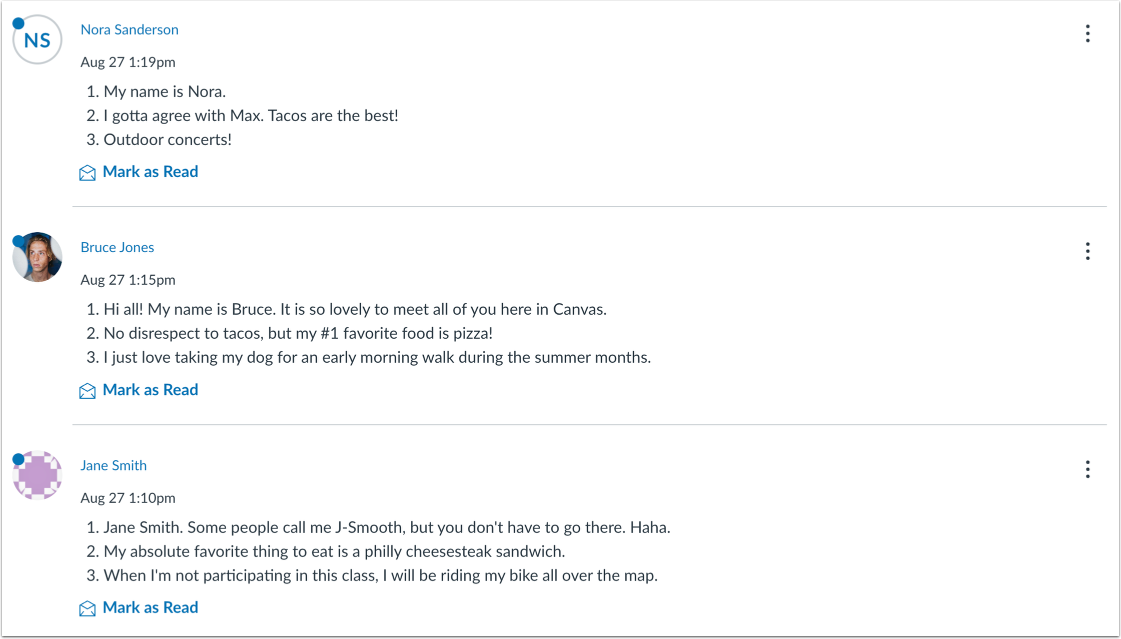The width and height of the screenshot is (1121, 639).
Task: Expand the options menu on Jane's reply
Action: click(1087, 469)
